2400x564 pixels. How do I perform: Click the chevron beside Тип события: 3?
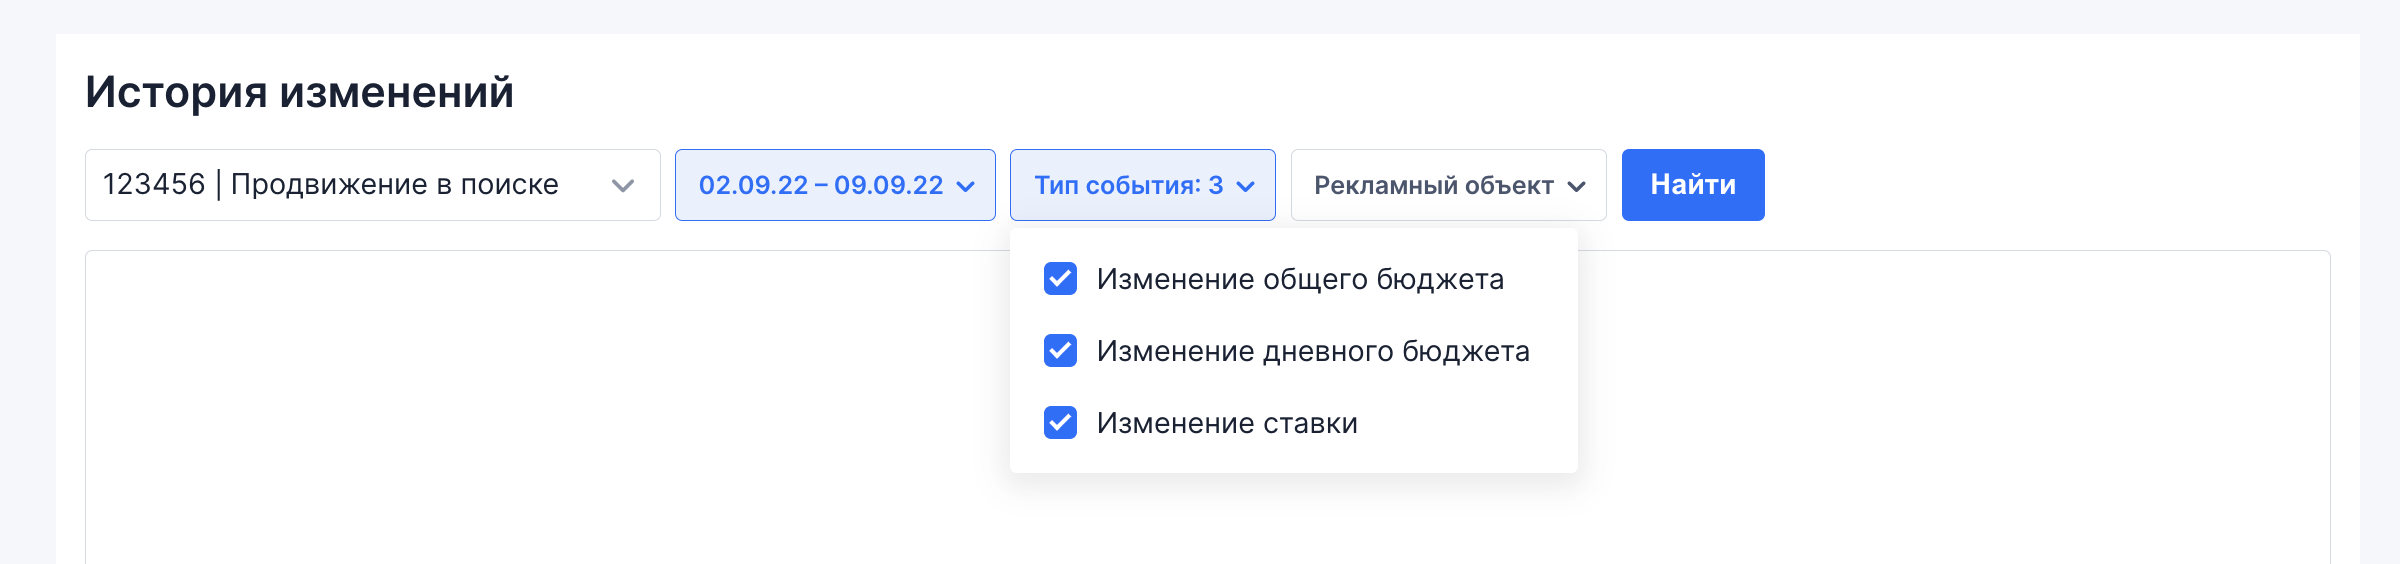pyautogui.click(x=1245, y=186)
